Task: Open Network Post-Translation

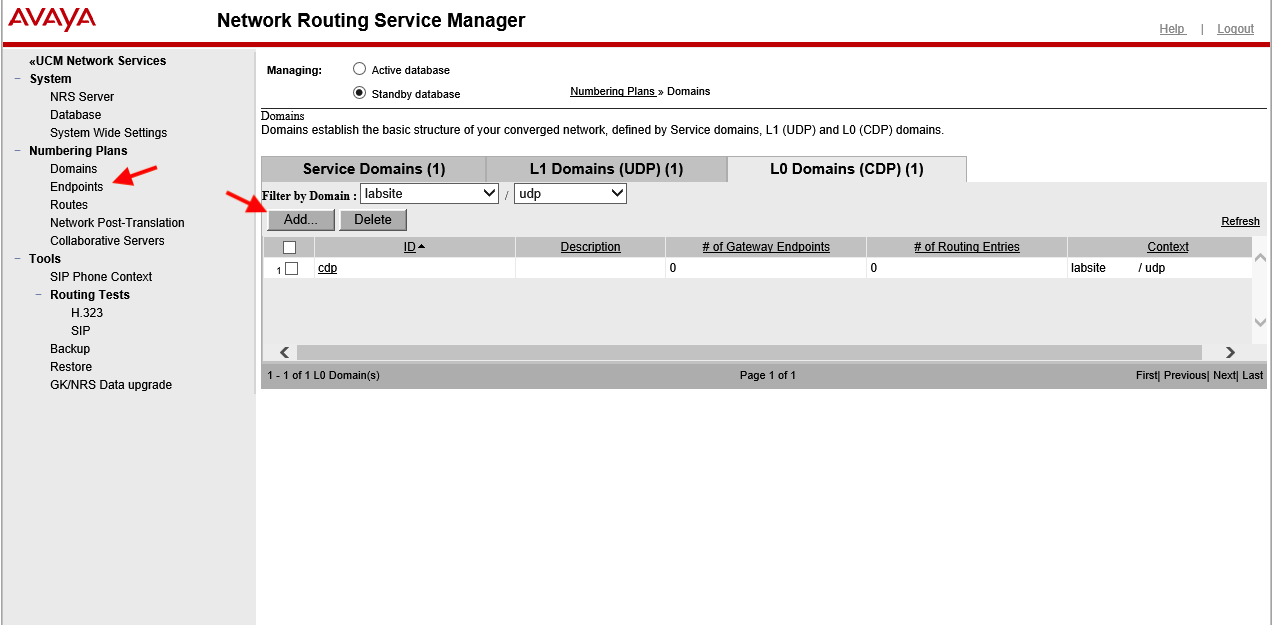Action: point(118,223)
